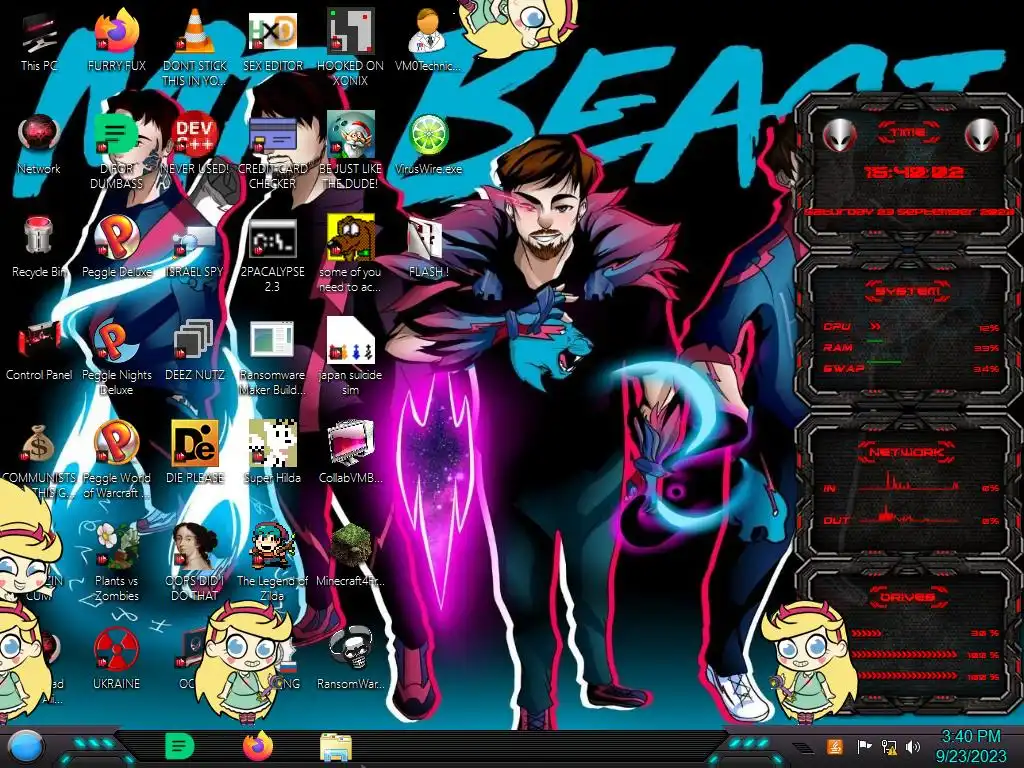This screenshot has height=768, width=1024.
Task: Click the DRIVES widget panel
Action: tap(908, 637)
